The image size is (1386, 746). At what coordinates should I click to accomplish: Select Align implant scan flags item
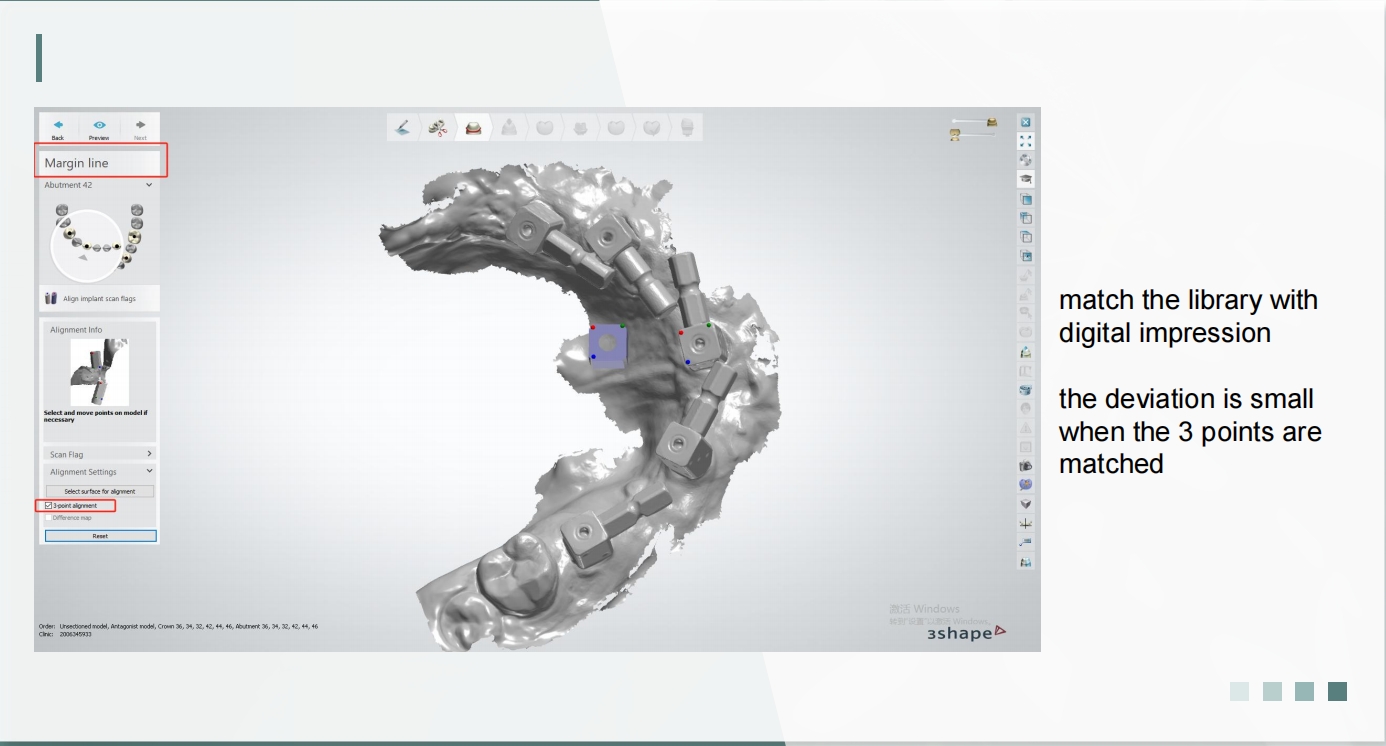(x=99, y=299)
